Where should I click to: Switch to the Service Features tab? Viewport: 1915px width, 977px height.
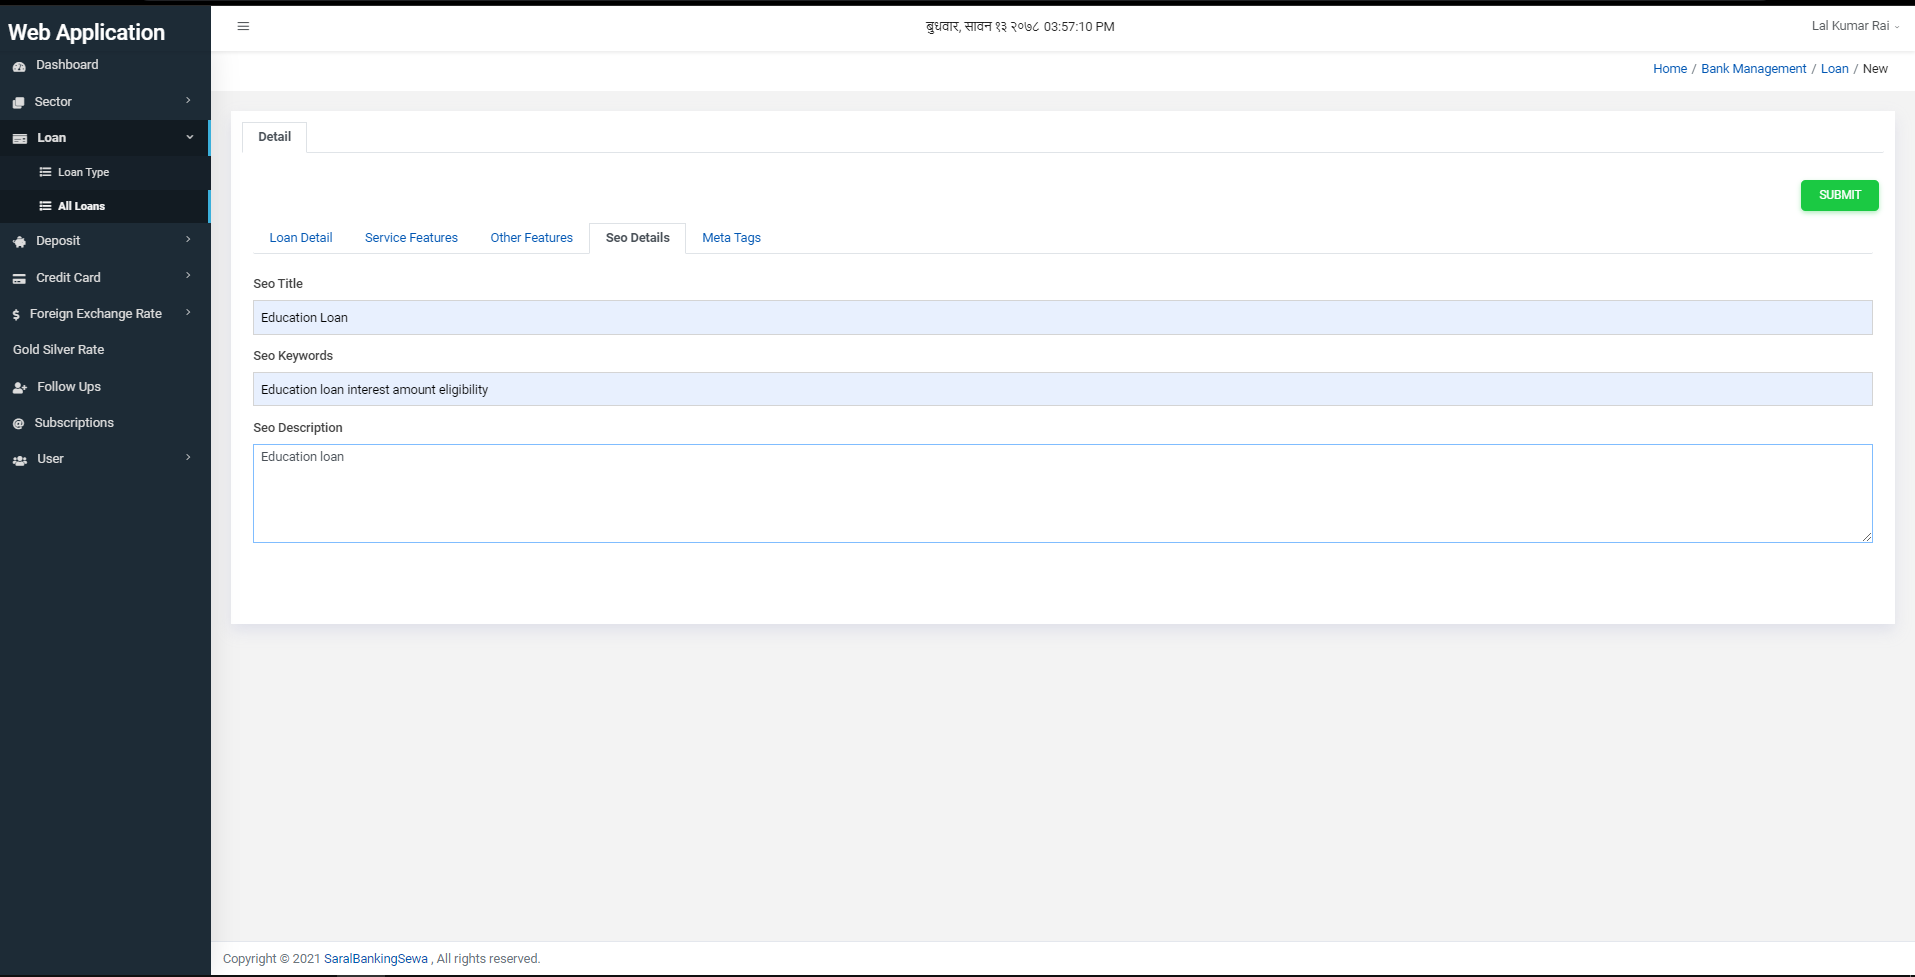[x=411, y=238]
